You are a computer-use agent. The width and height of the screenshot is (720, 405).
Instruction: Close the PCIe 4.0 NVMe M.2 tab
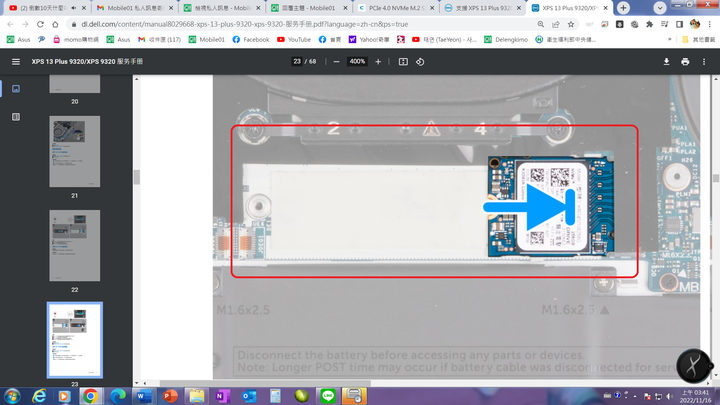[432, 8]
